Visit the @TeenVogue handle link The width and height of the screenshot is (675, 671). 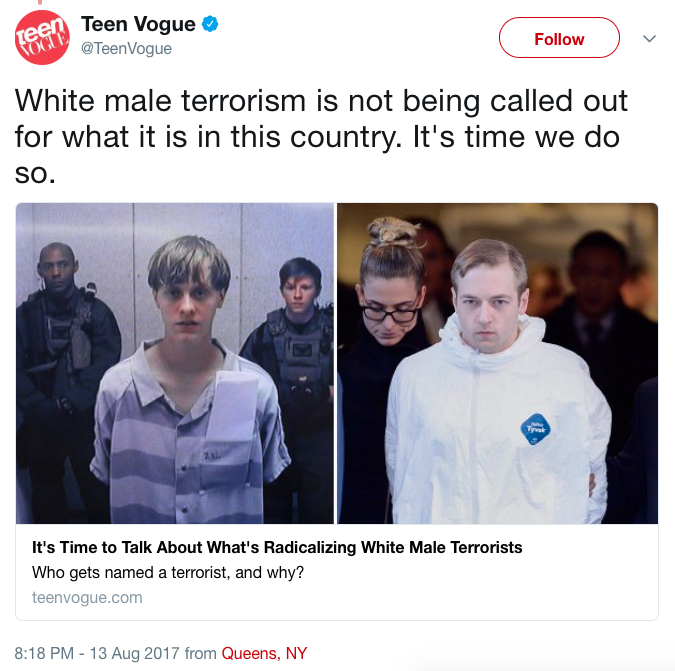[126, 48]
